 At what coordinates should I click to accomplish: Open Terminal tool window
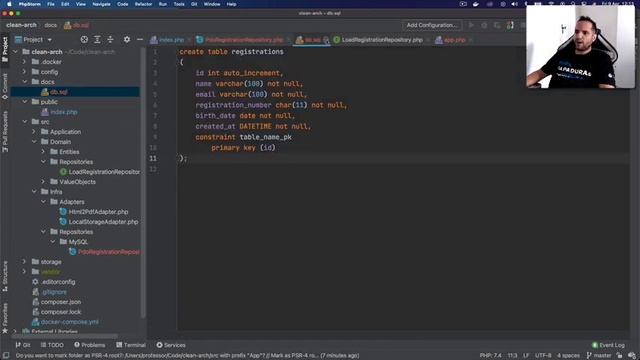click(x=131, y=345)
